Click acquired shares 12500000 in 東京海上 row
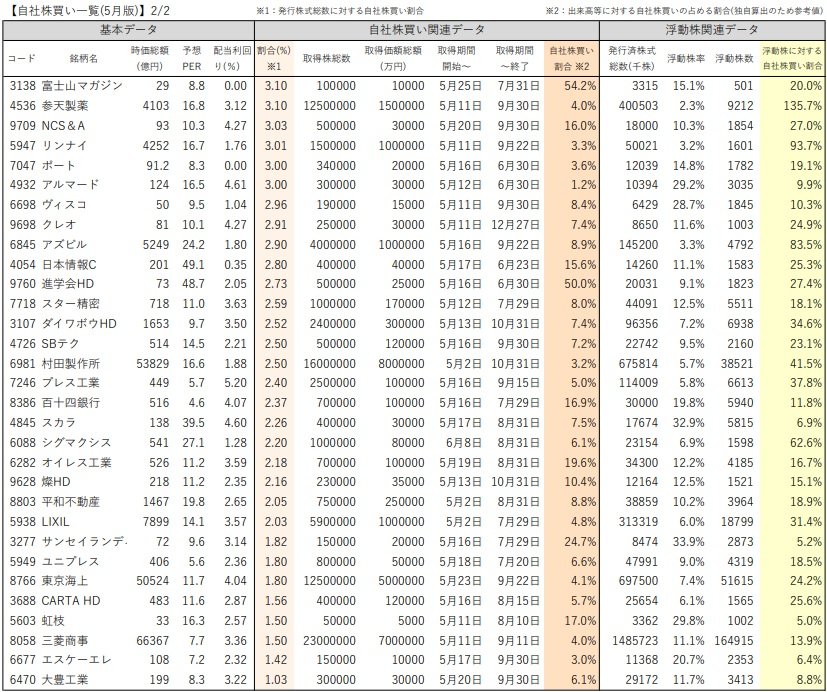Viewport: 827px width, 692px height. 329,581
